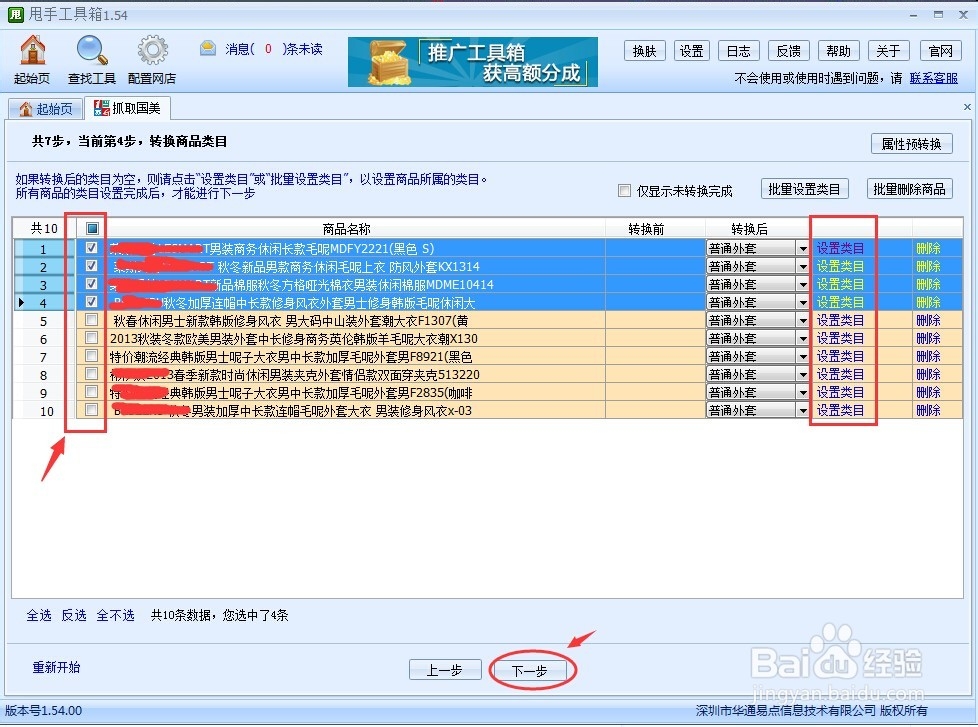Go to the 起始页 tab
Viewport: 978px width, 727px height.
45,107
